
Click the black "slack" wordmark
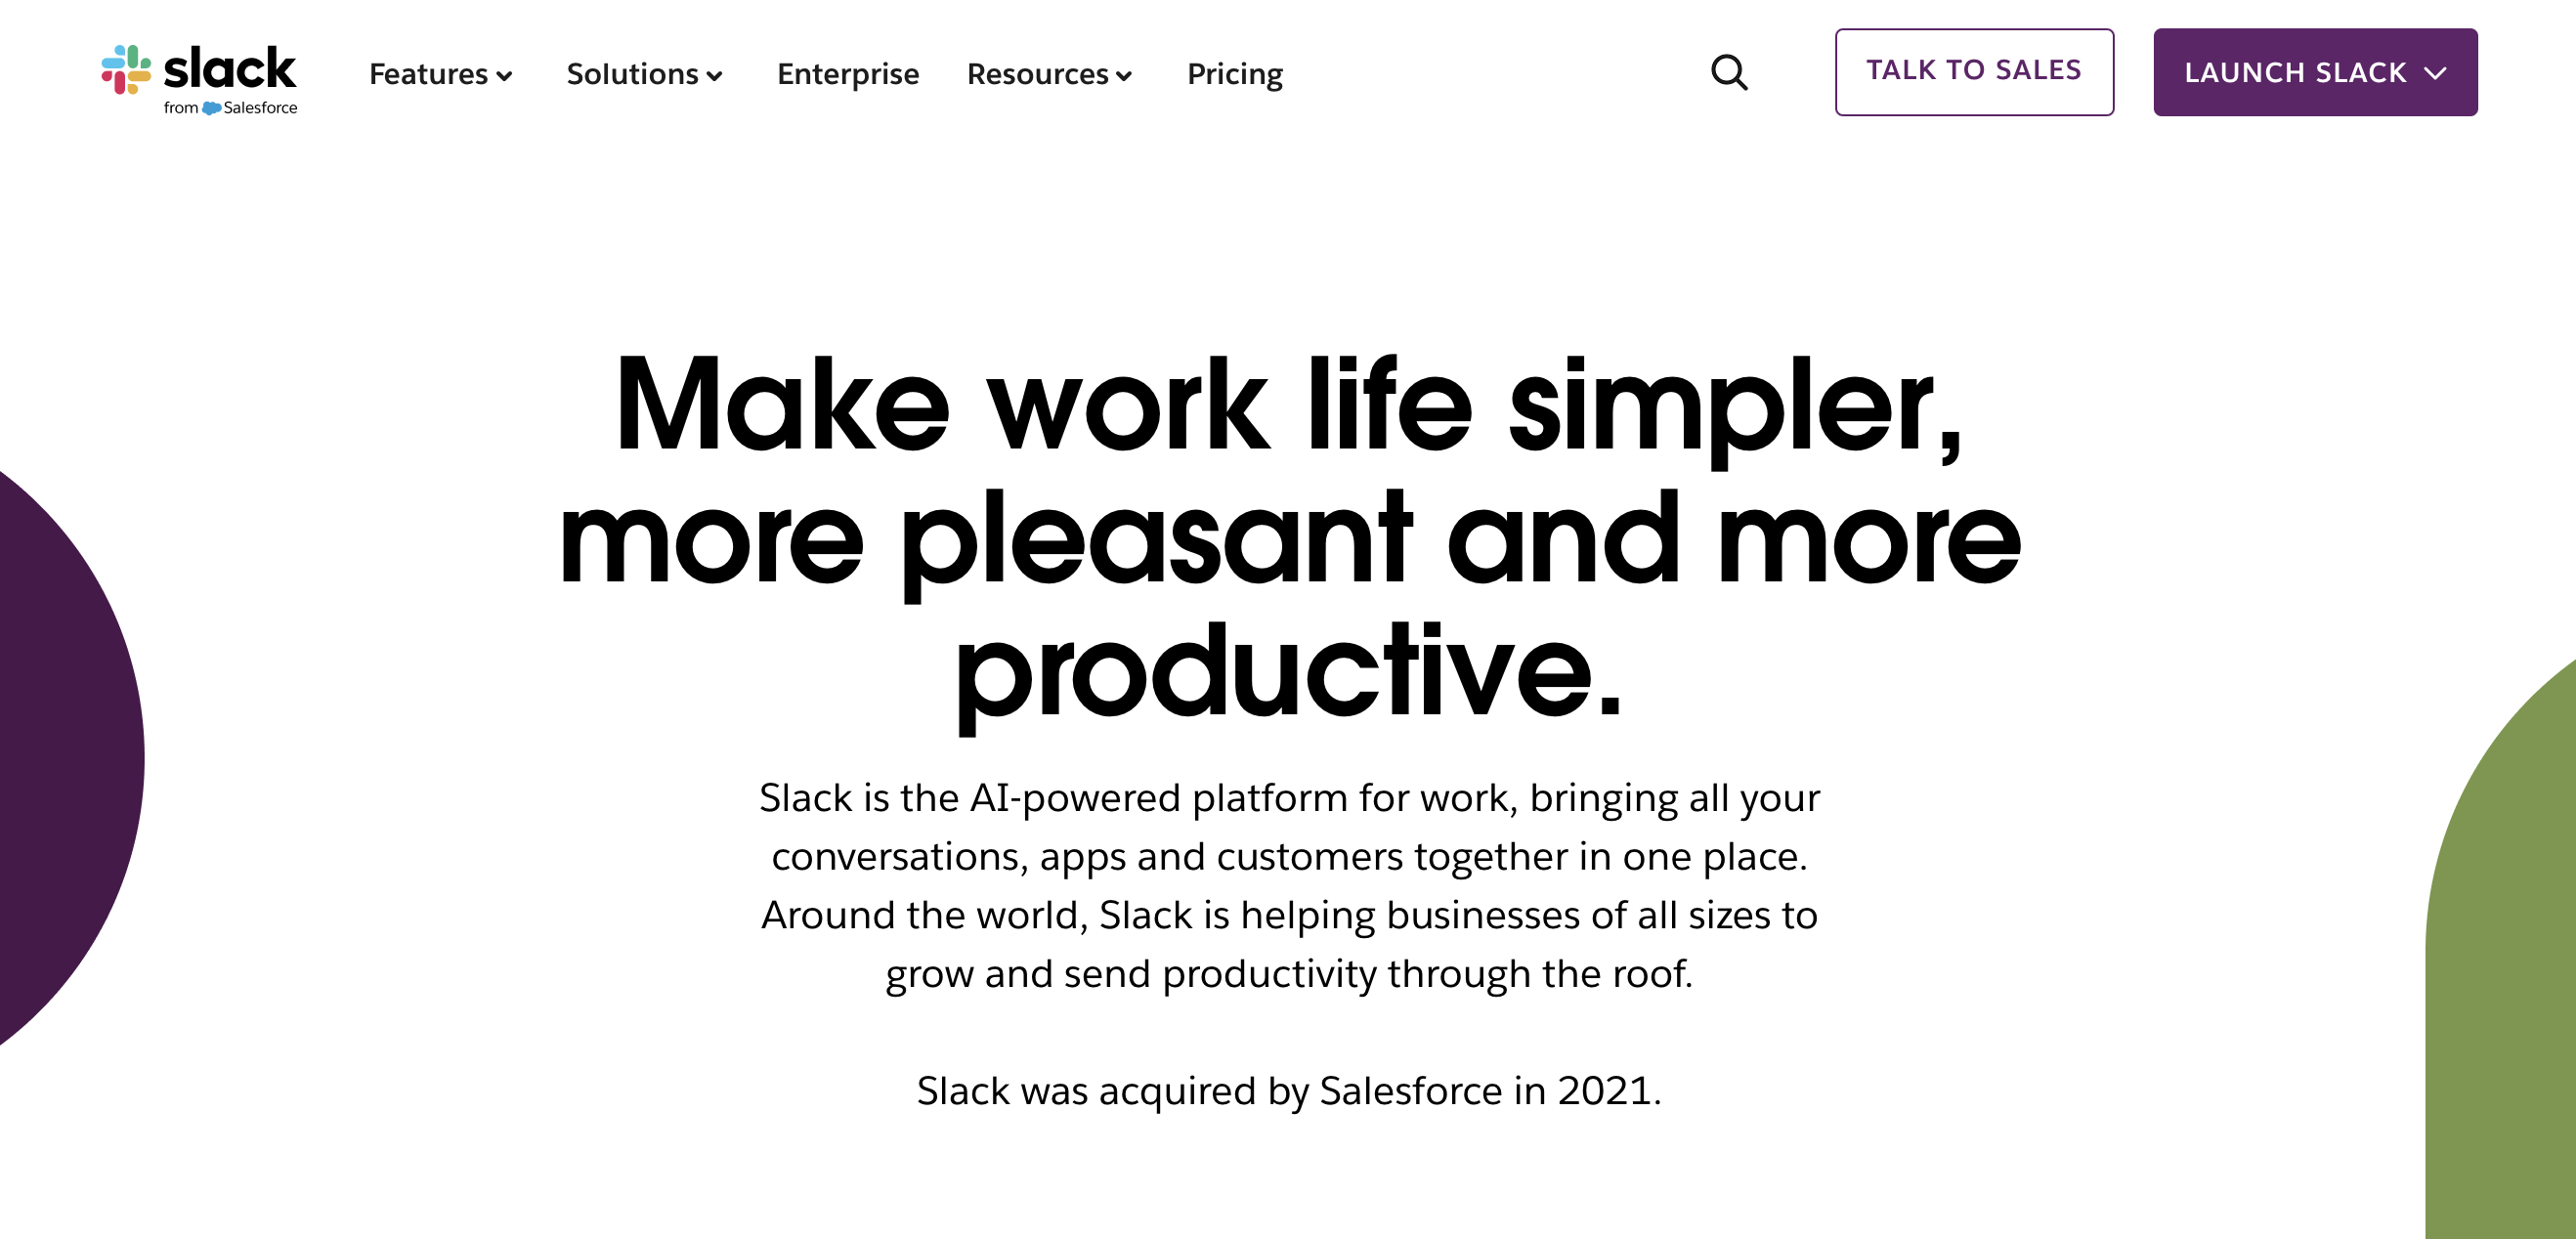click(x=230, y=68)
